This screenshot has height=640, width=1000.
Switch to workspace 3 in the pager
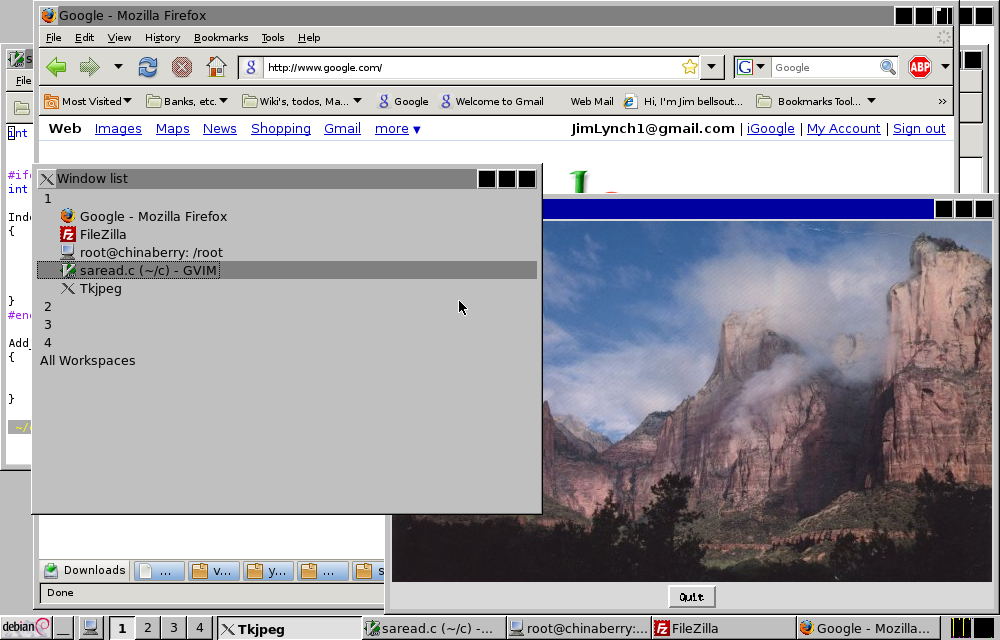tap(174, 628)
